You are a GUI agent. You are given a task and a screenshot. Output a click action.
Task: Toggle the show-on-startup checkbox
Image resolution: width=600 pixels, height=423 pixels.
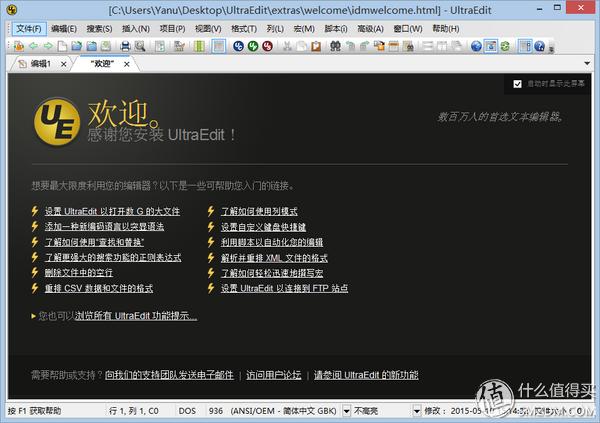coord(517,84)
